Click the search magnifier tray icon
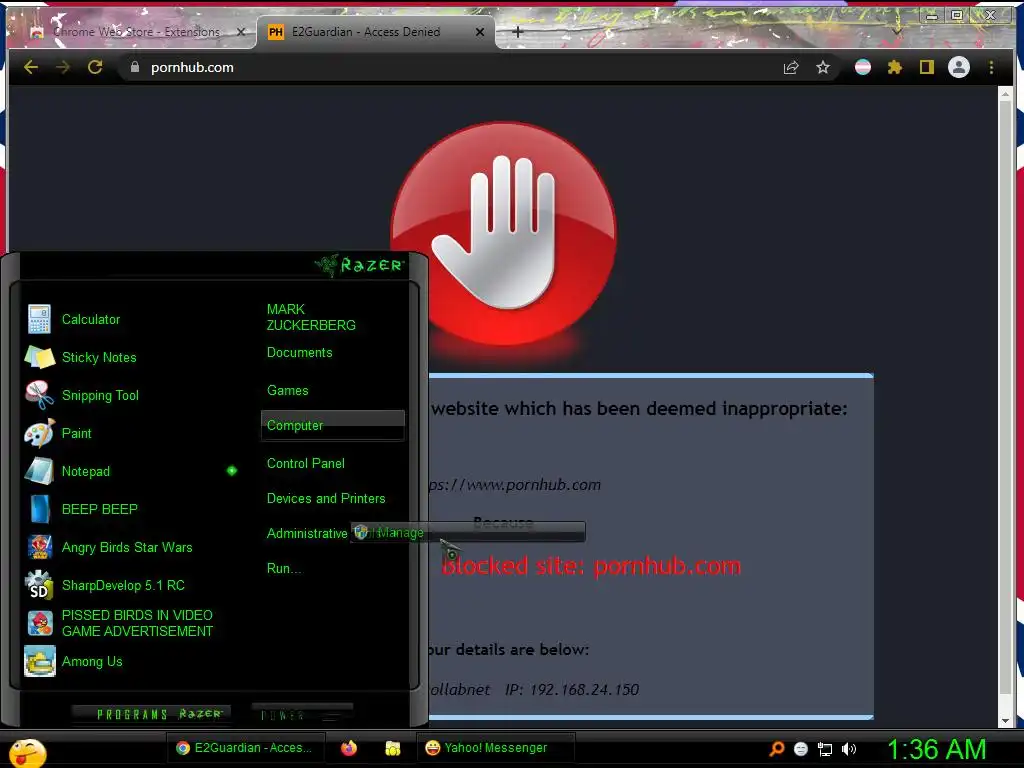Image resolution: width=1024 pixels, height=768 pixels. 777,748
